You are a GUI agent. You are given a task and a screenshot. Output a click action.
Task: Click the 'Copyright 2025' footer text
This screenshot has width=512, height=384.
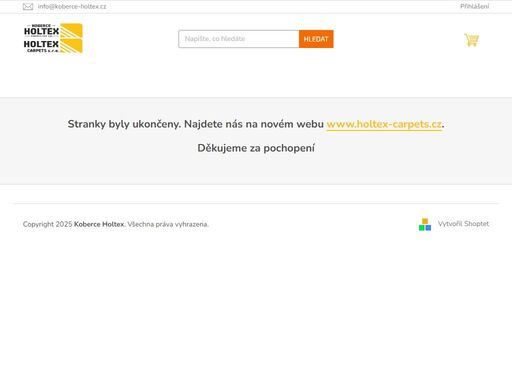[47, 224]
